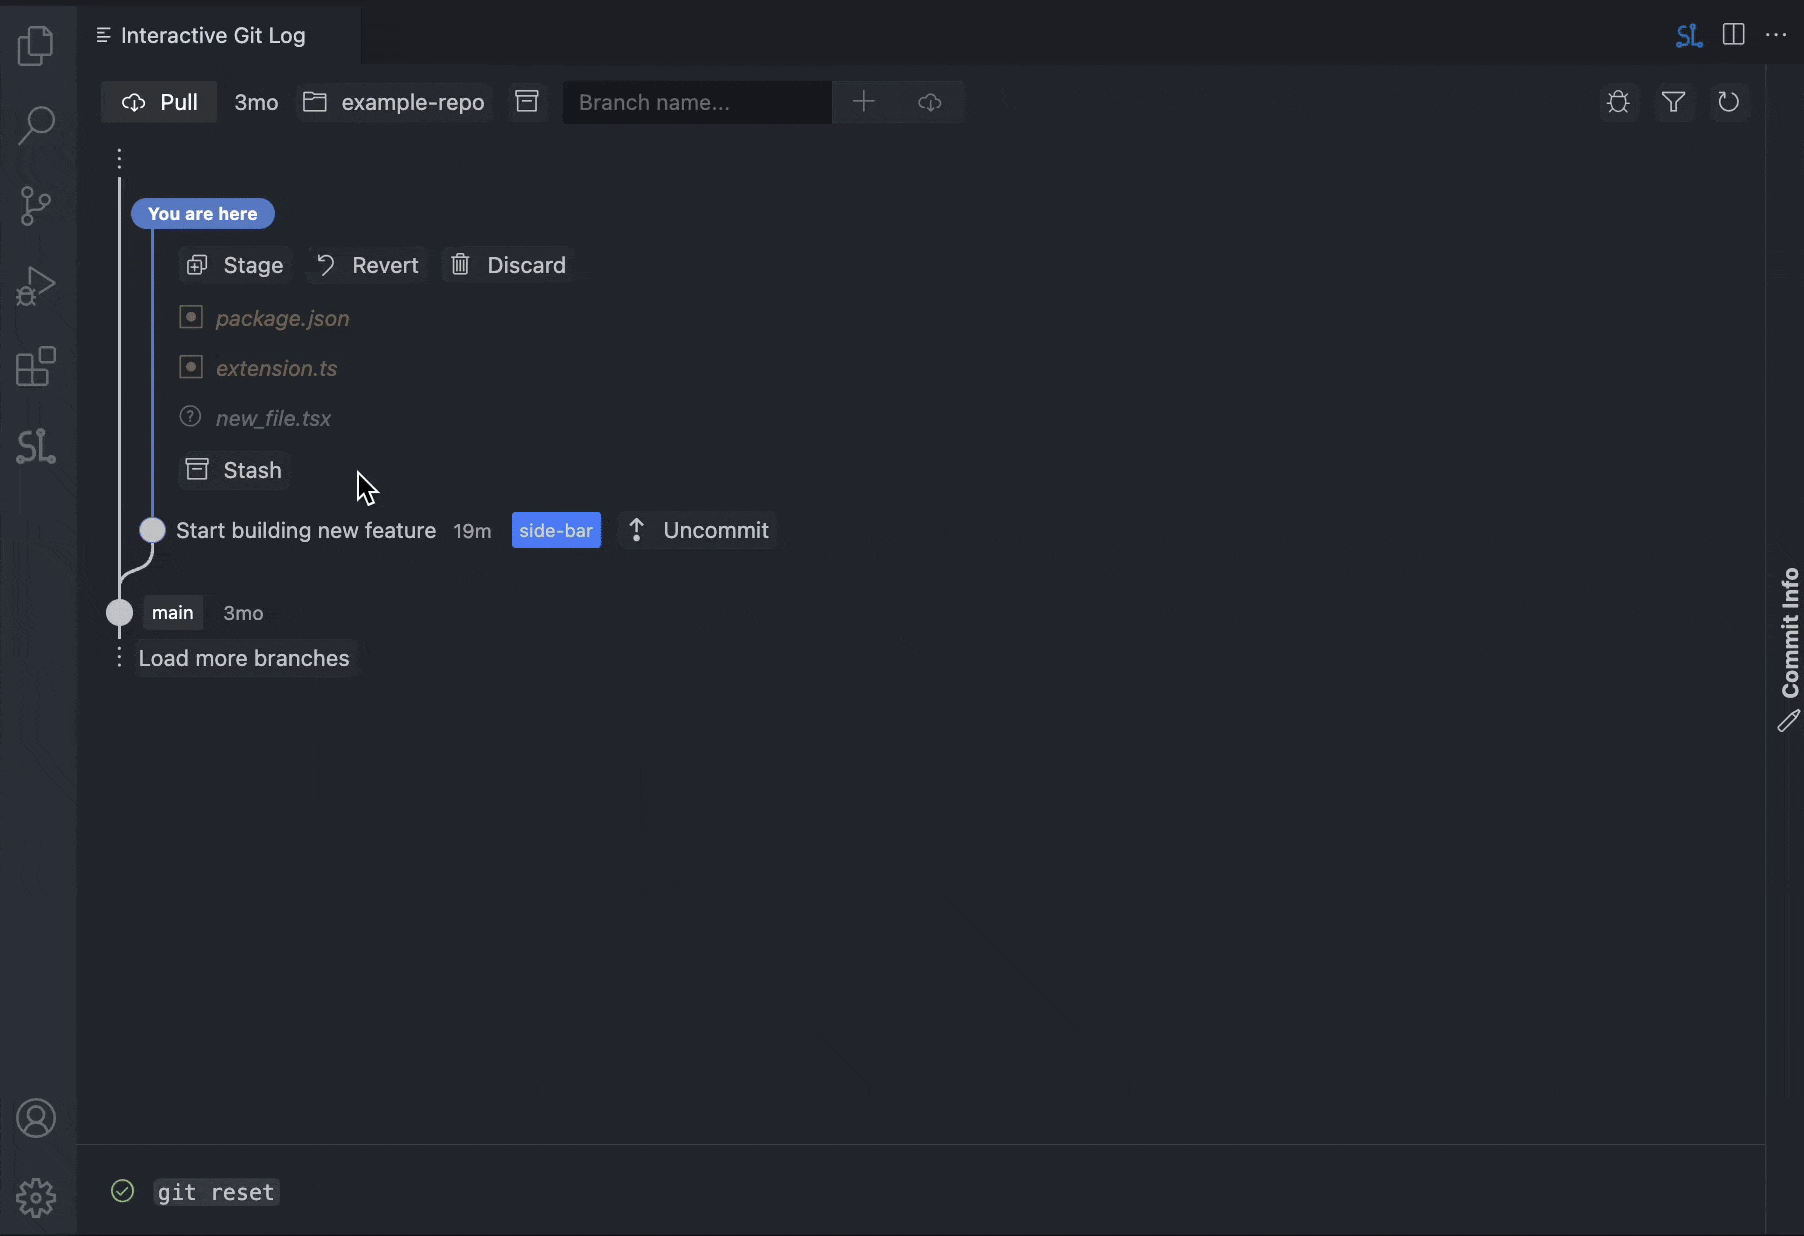
Task: Toggle the extension.ts file selection
Action: (191, 367)
